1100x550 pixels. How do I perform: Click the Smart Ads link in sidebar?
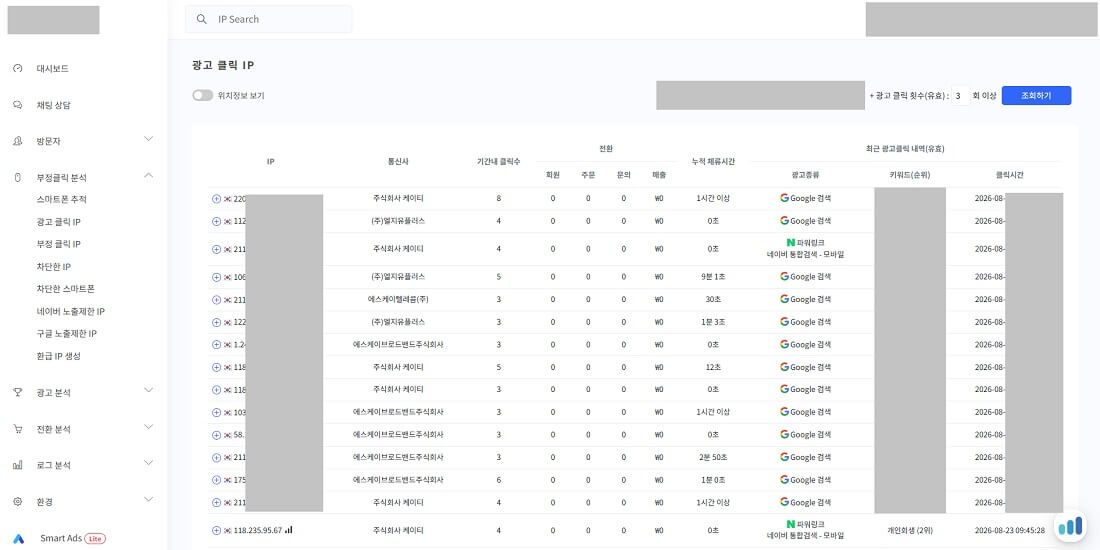pos(62,539)
